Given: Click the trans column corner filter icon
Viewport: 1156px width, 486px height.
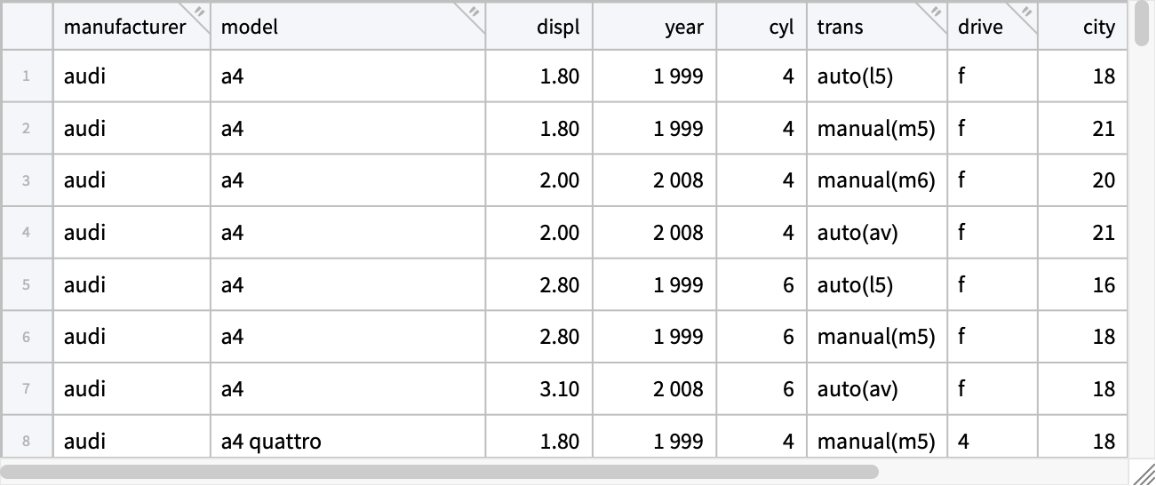Looking at the screenshot, I should (x=935, y=12).
